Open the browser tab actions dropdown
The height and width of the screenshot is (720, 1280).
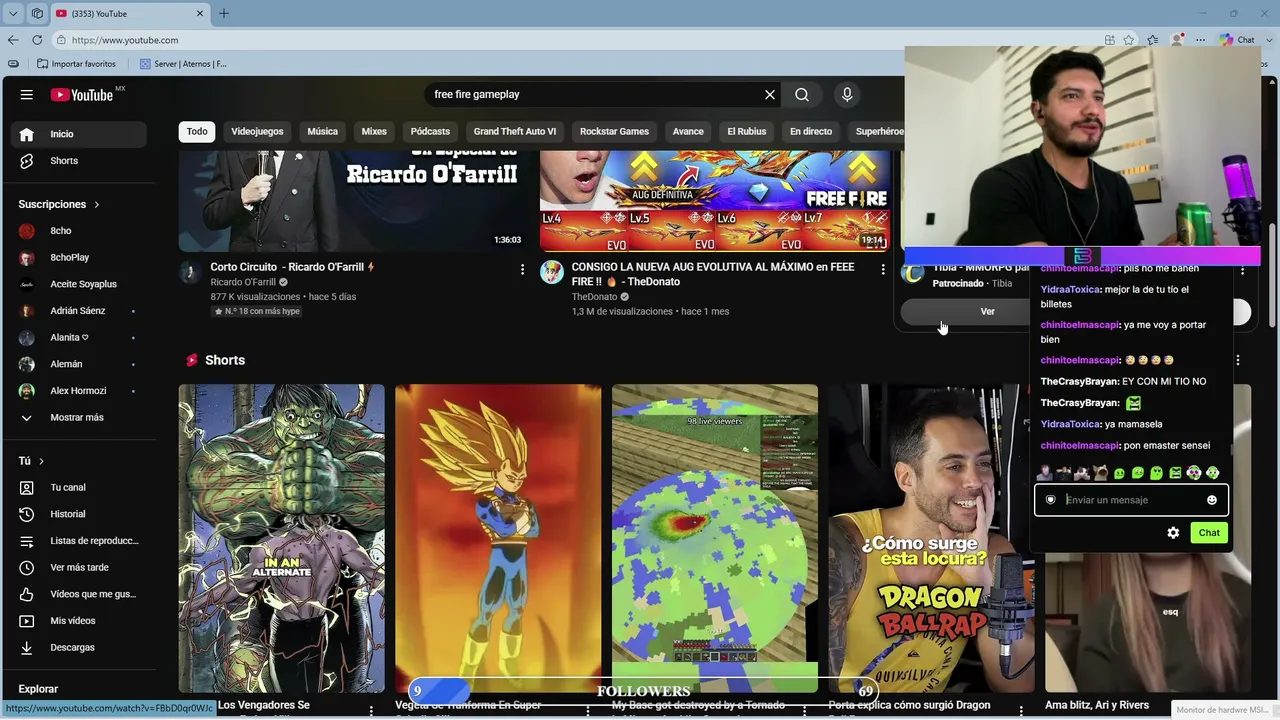(13, 13)
